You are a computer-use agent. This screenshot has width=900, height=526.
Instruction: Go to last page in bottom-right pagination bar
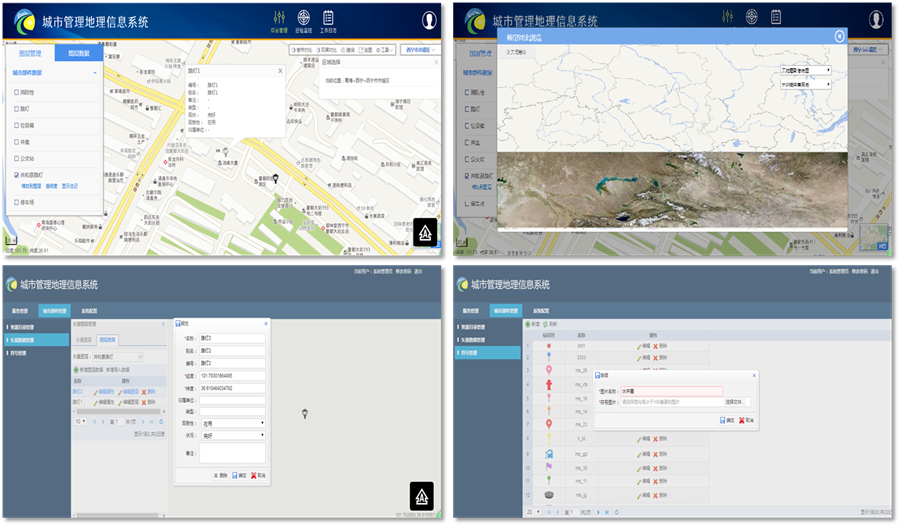click(x=607, y=512)
